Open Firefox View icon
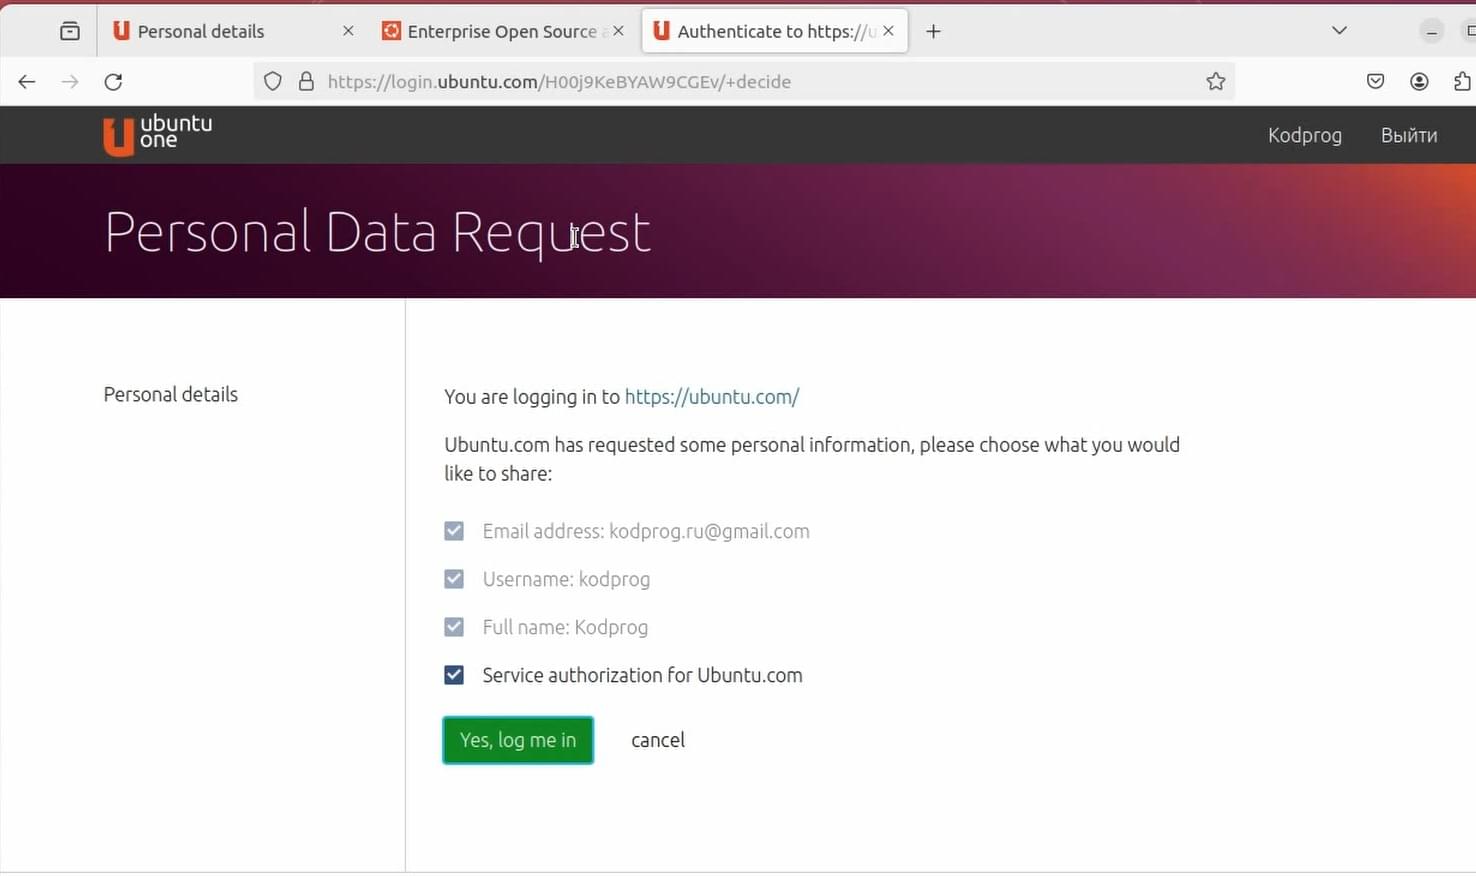Image resolution: width=1476 pixels, height=876 pixels. click(69, 31)
